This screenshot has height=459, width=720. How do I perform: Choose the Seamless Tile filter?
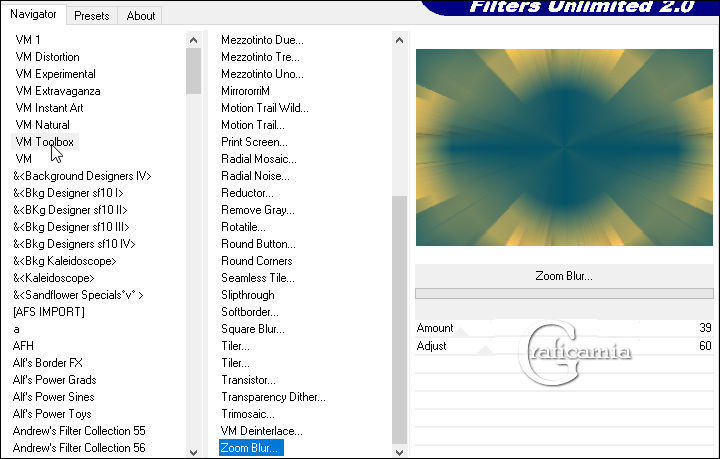coord(258,277)
